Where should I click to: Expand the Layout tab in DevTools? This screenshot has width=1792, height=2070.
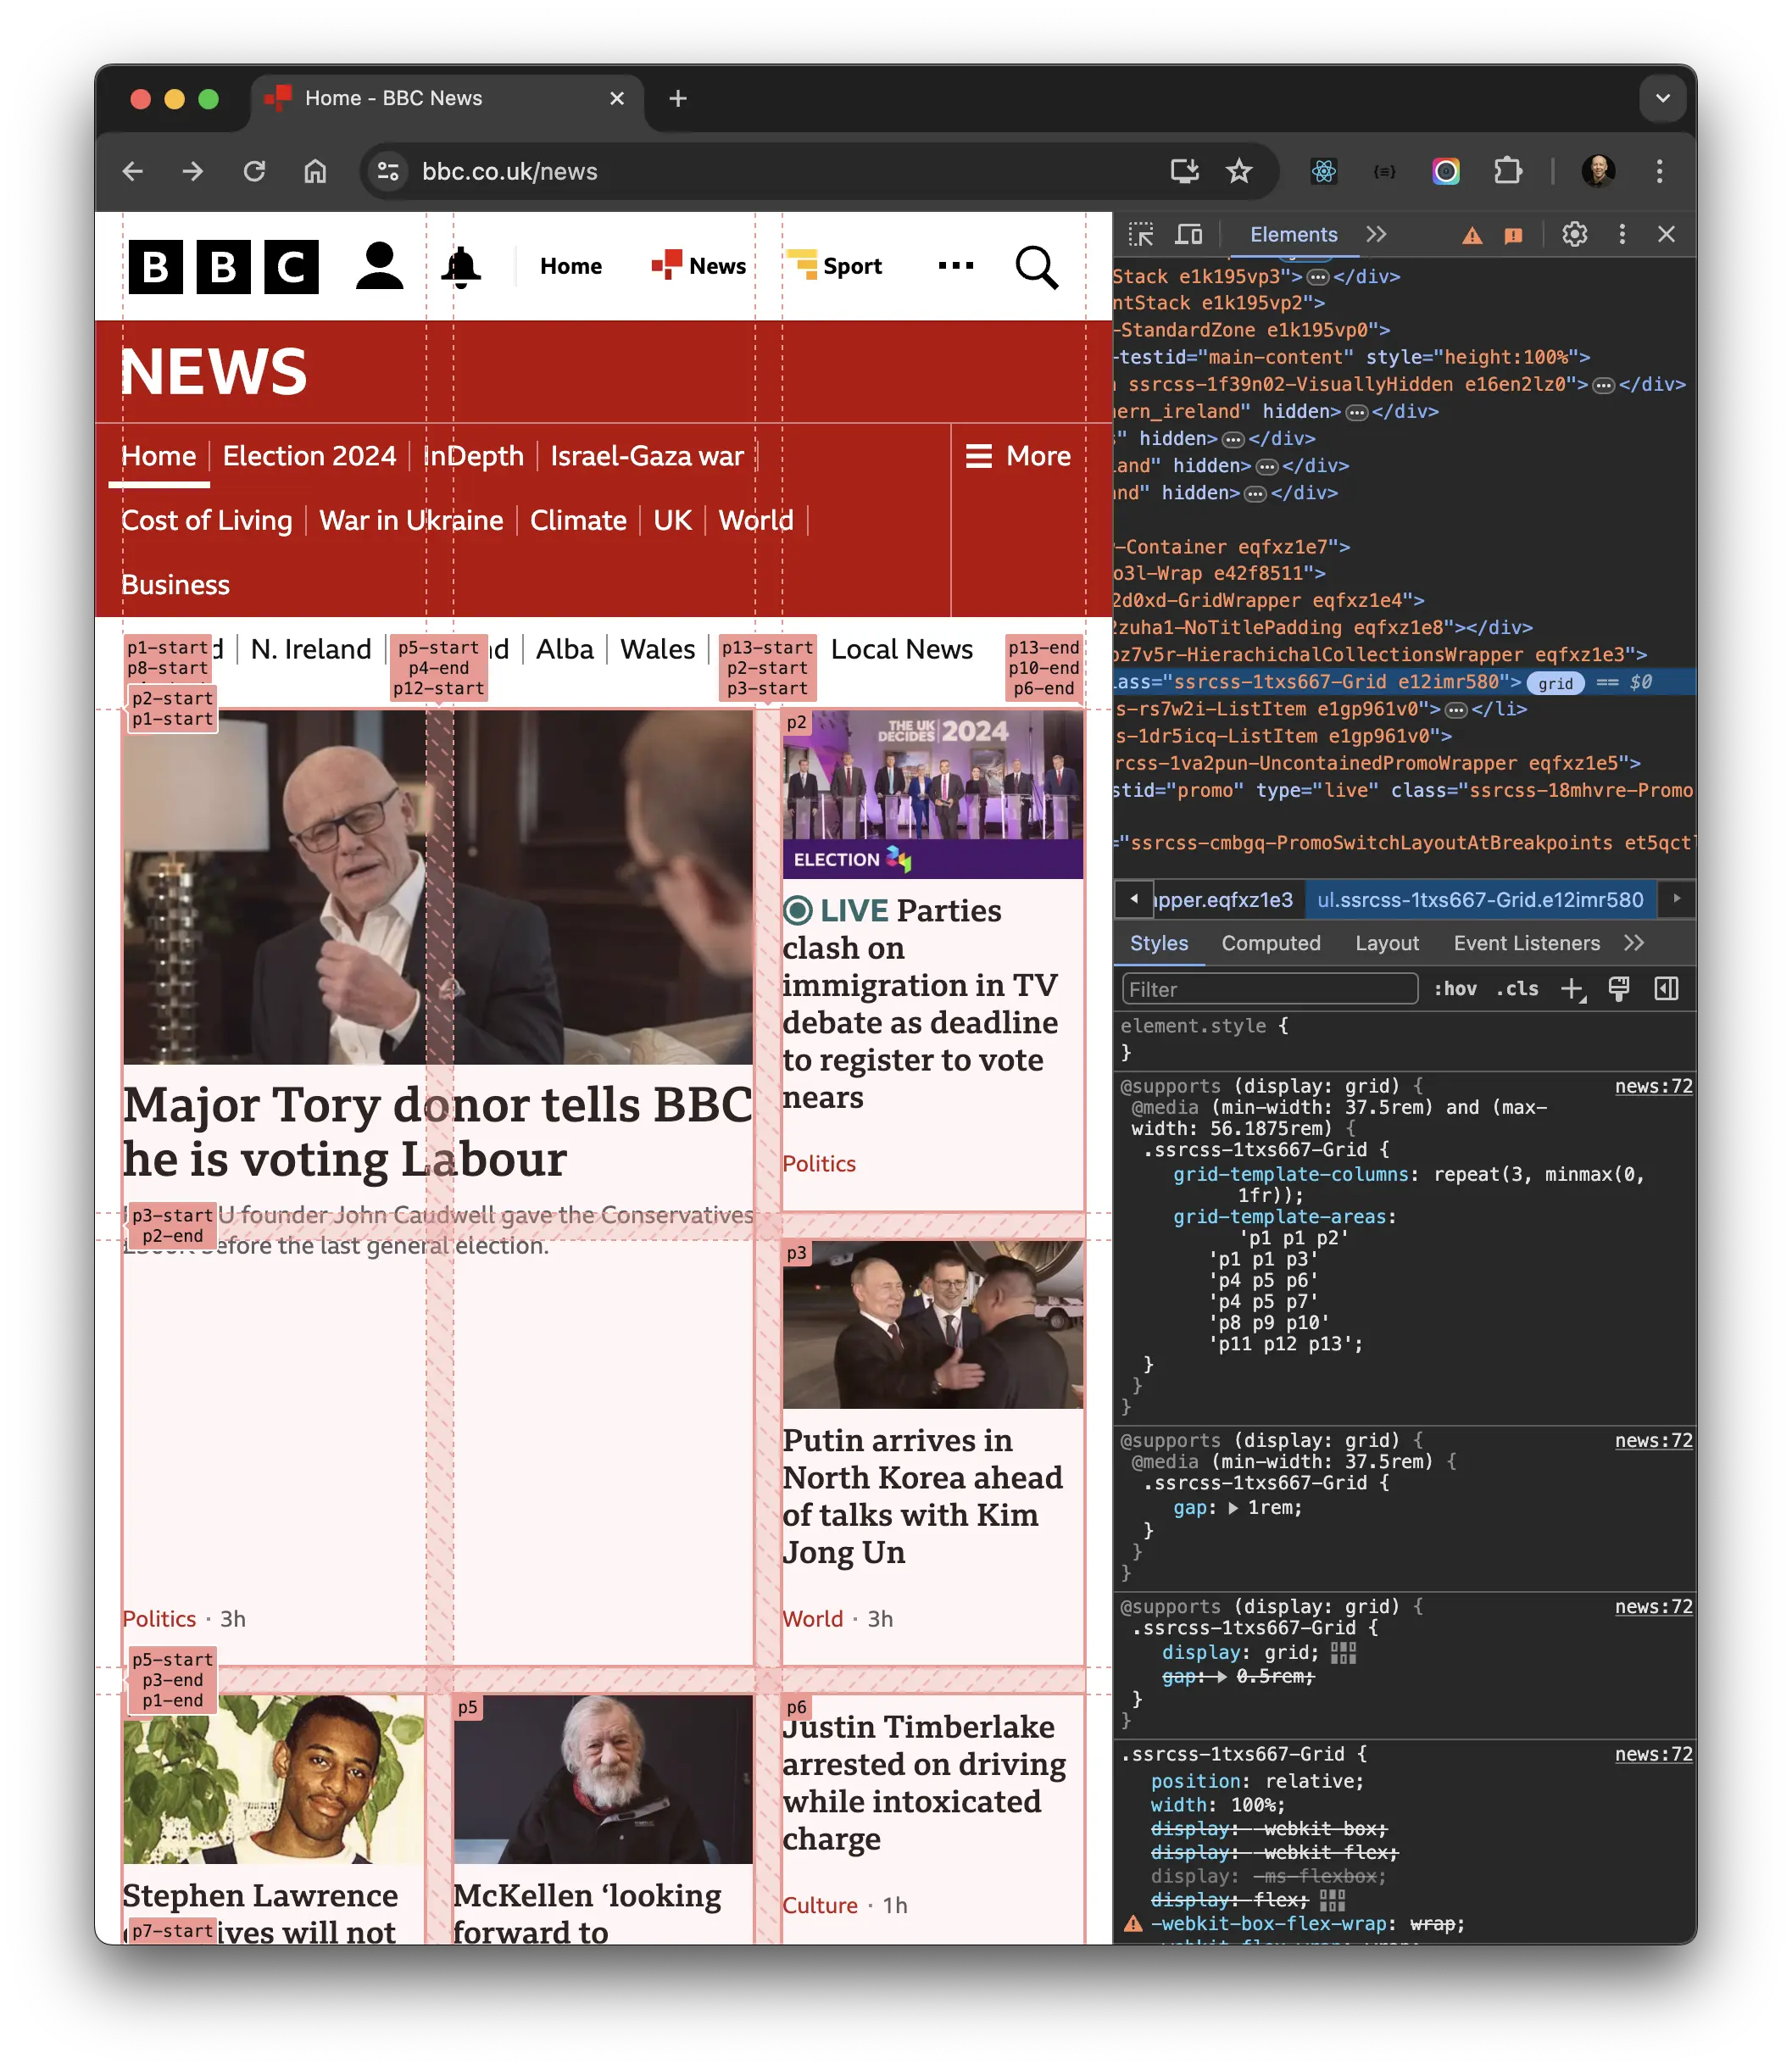[1387, 942]
